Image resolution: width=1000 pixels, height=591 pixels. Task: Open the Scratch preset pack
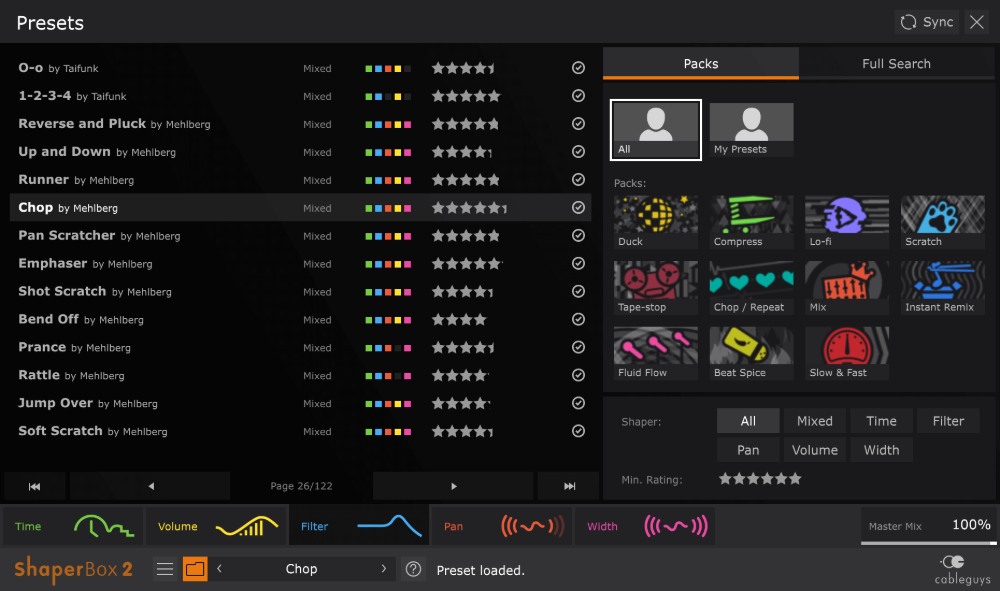[943, 222]
